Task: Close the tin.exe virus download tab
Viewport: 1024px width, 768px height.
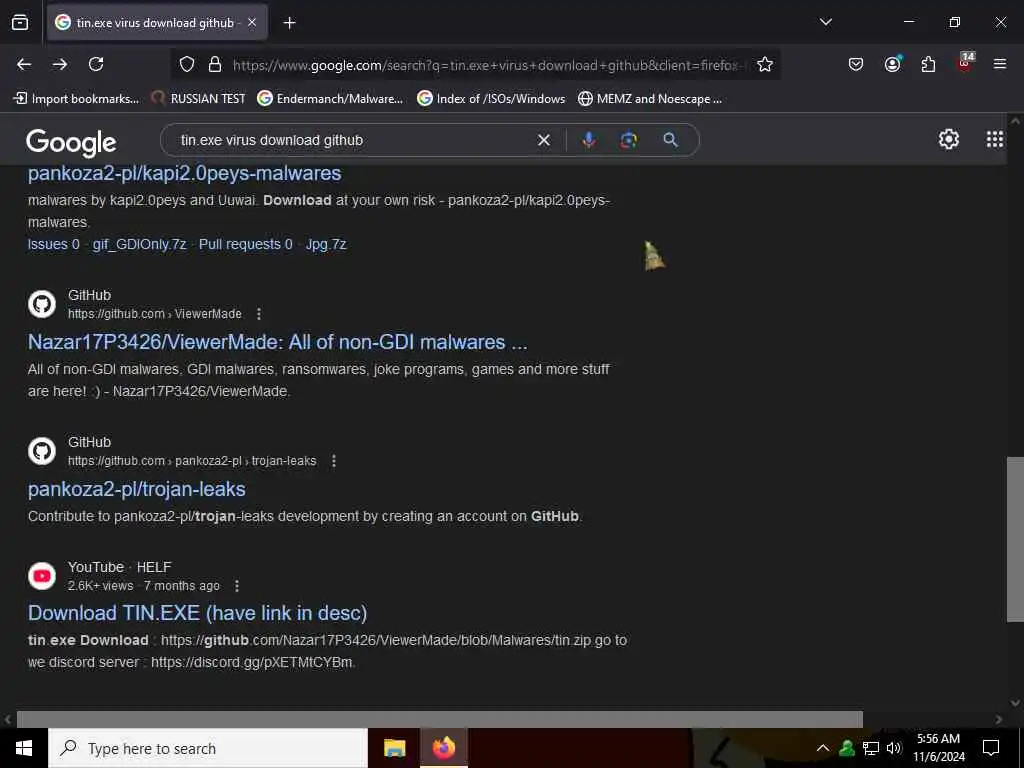Action: pyautogui.click(x=252, y=22)
